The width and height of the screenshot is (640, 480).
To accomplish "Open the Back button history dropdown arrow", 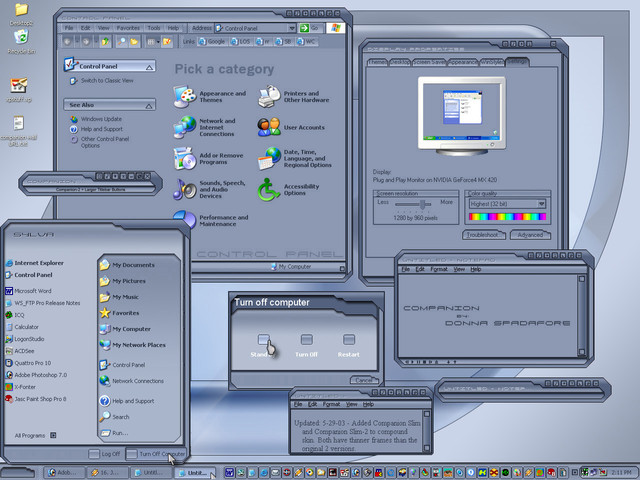I will 77,42.
